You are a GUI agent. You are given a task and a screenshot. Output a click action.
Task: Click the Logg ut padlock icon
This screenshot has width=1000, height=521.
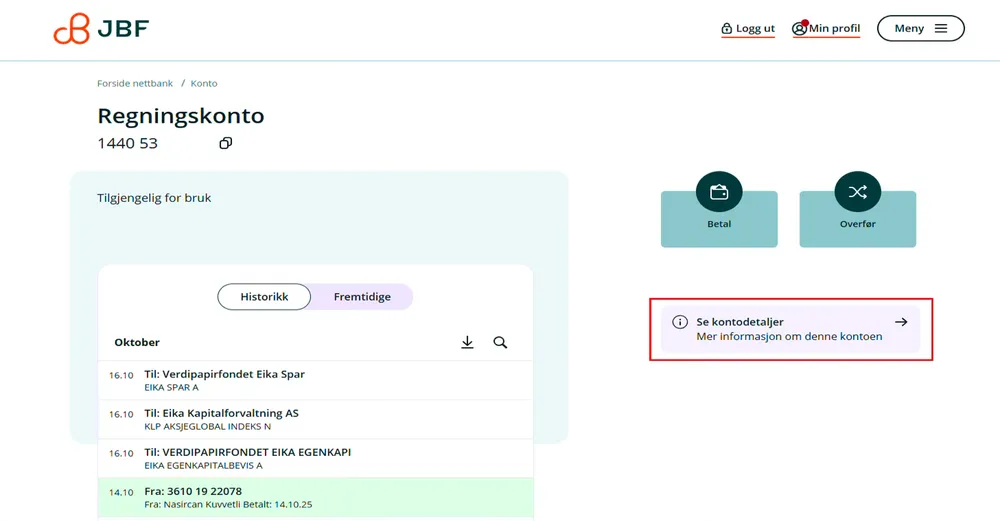727,29
